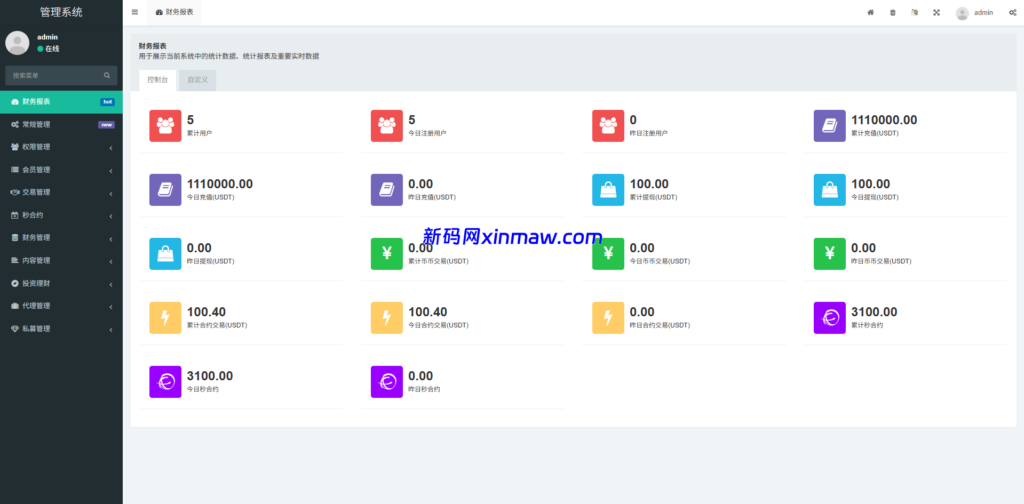Open the settings cogs icon at far right
The width and height of the screenshot is (1024, 504).
click(x=1012, y=12)
